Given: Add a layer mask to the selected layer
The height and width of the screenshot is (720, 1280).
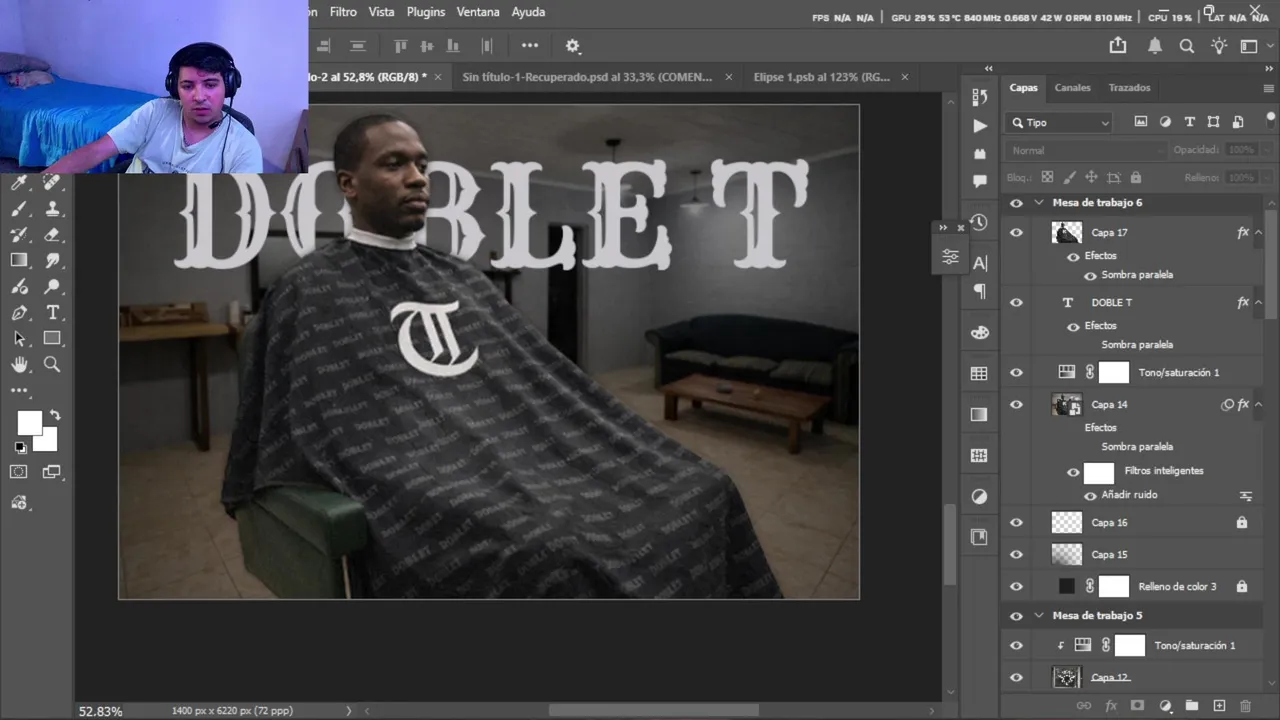Looking at the screenshot, I should [1137, 706].
